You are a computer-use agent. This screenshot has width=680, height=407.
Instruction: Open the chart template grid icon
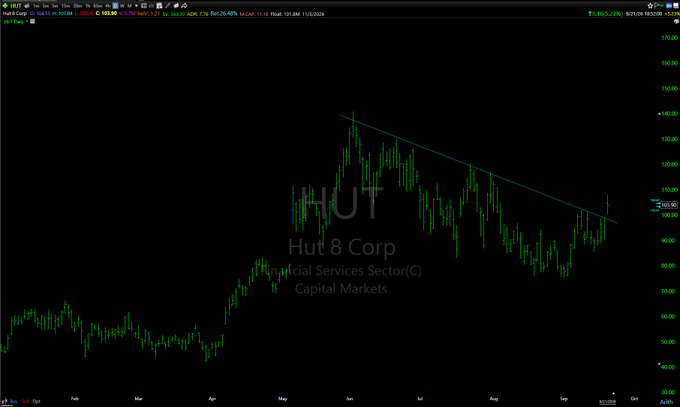click(159, 6)
